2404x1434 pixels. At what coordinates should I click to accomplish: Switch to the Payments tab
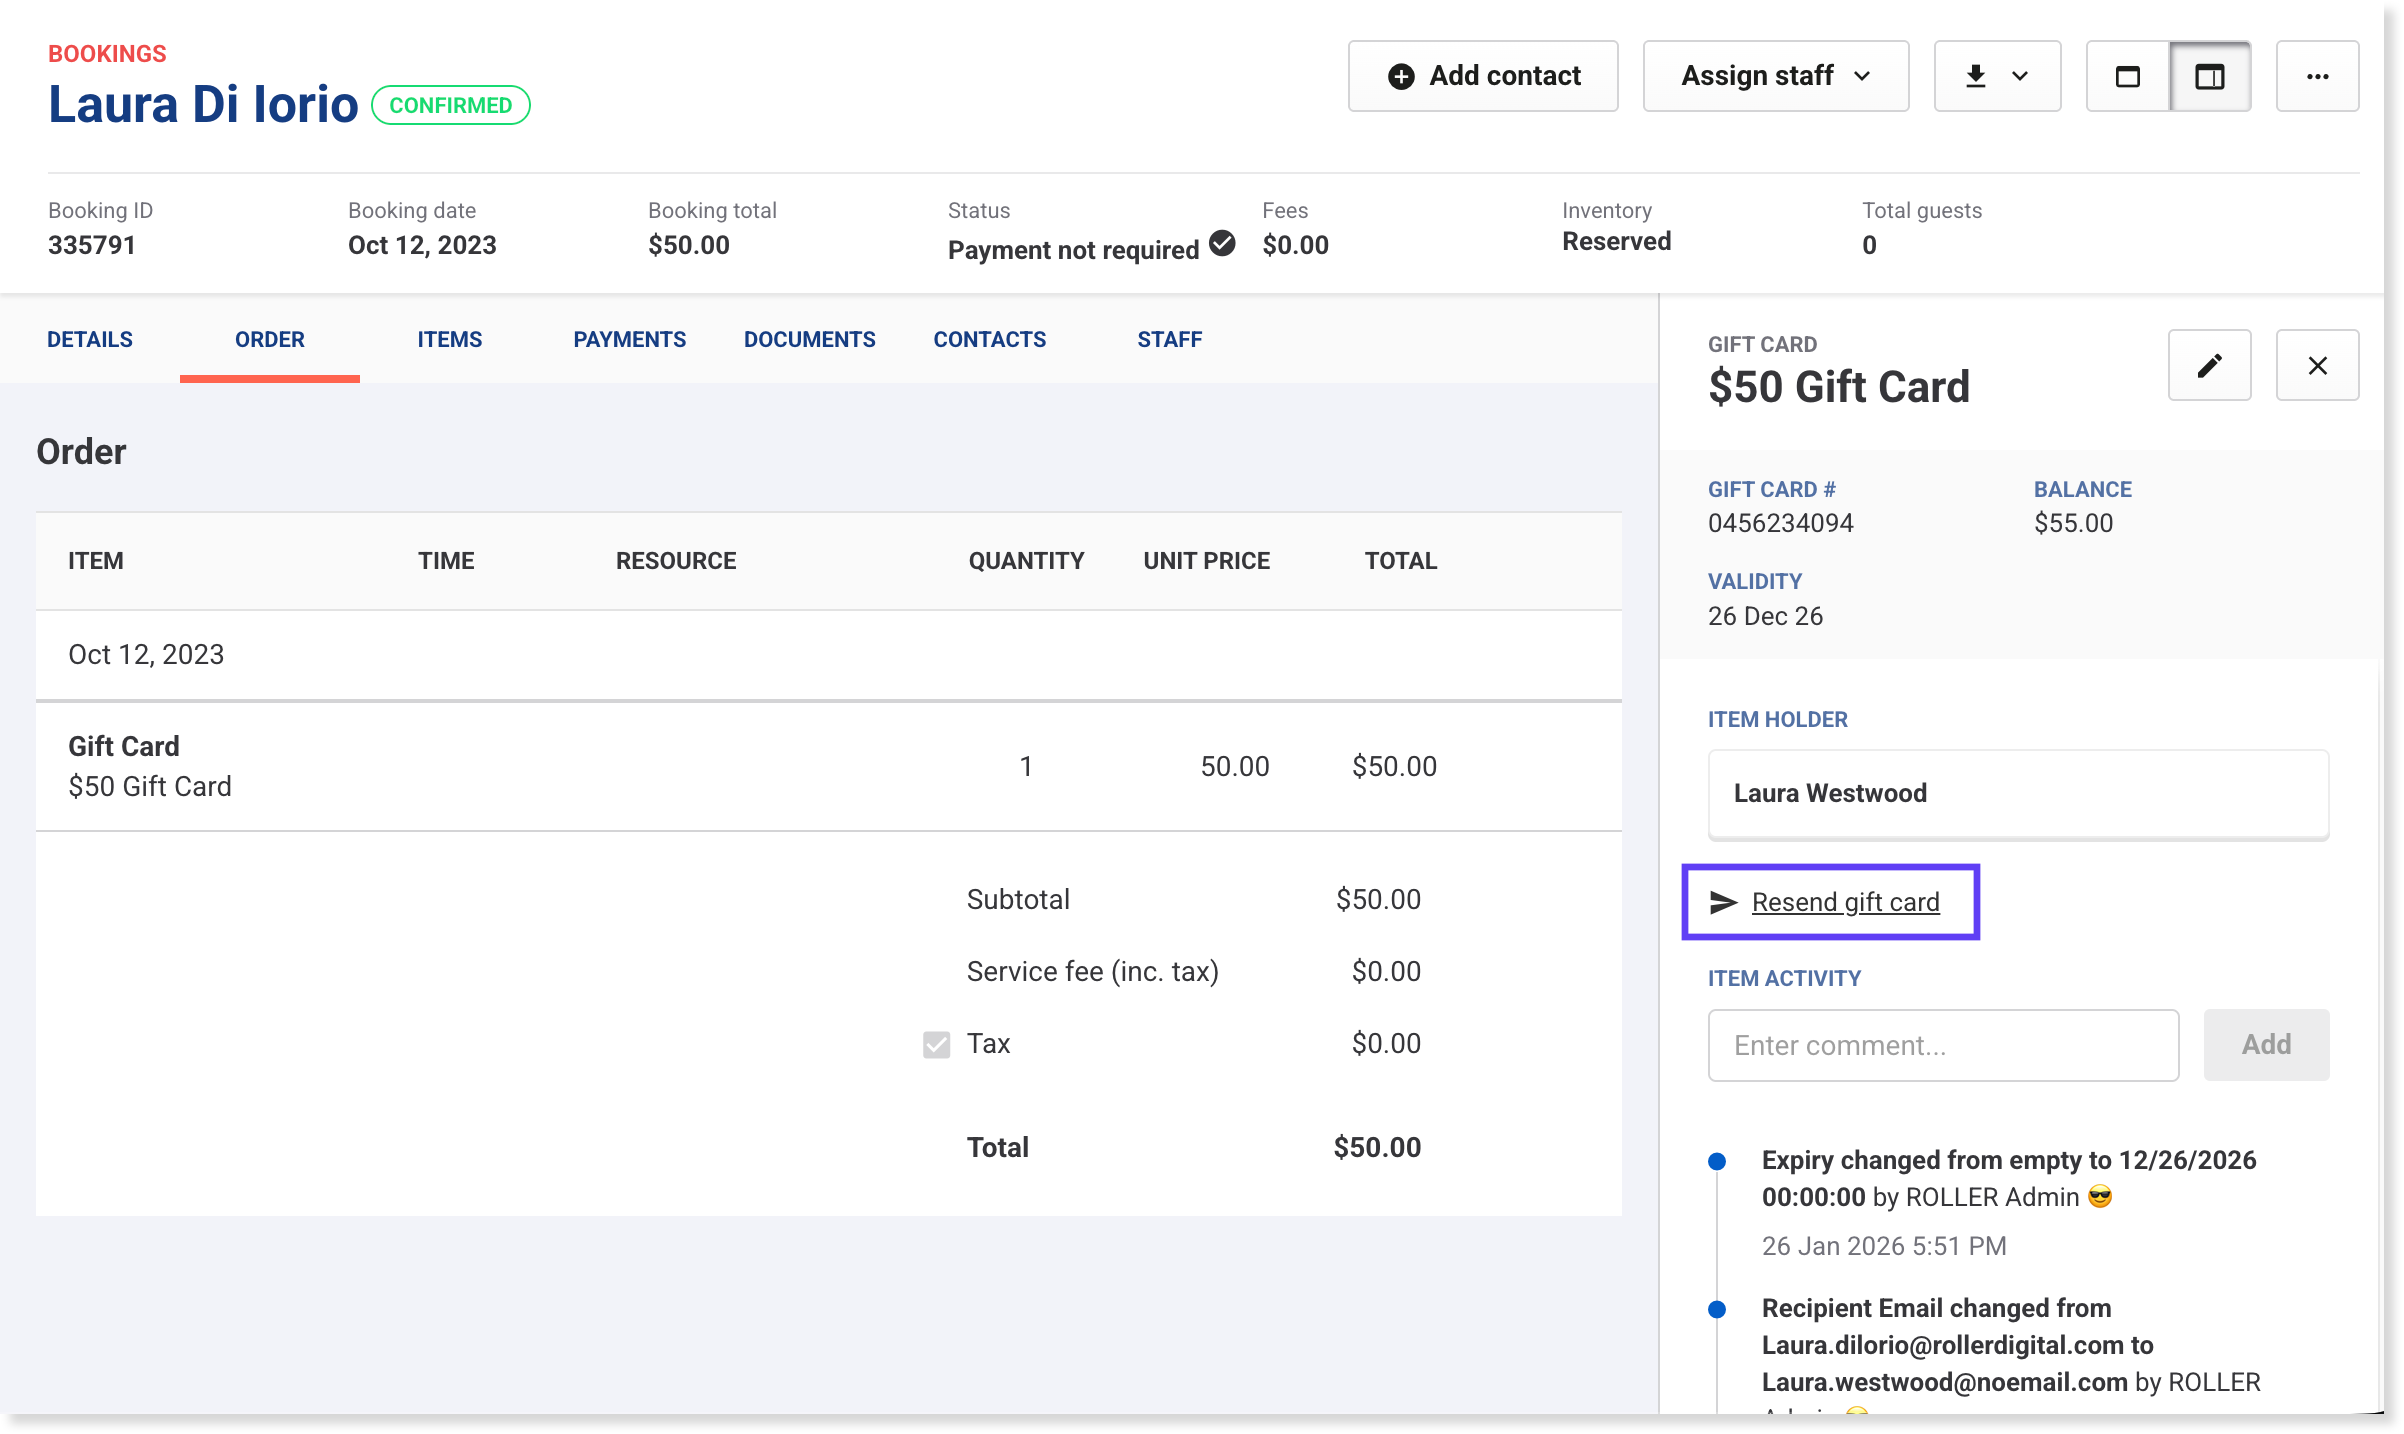pyautogui.click(x=629, y=339)
